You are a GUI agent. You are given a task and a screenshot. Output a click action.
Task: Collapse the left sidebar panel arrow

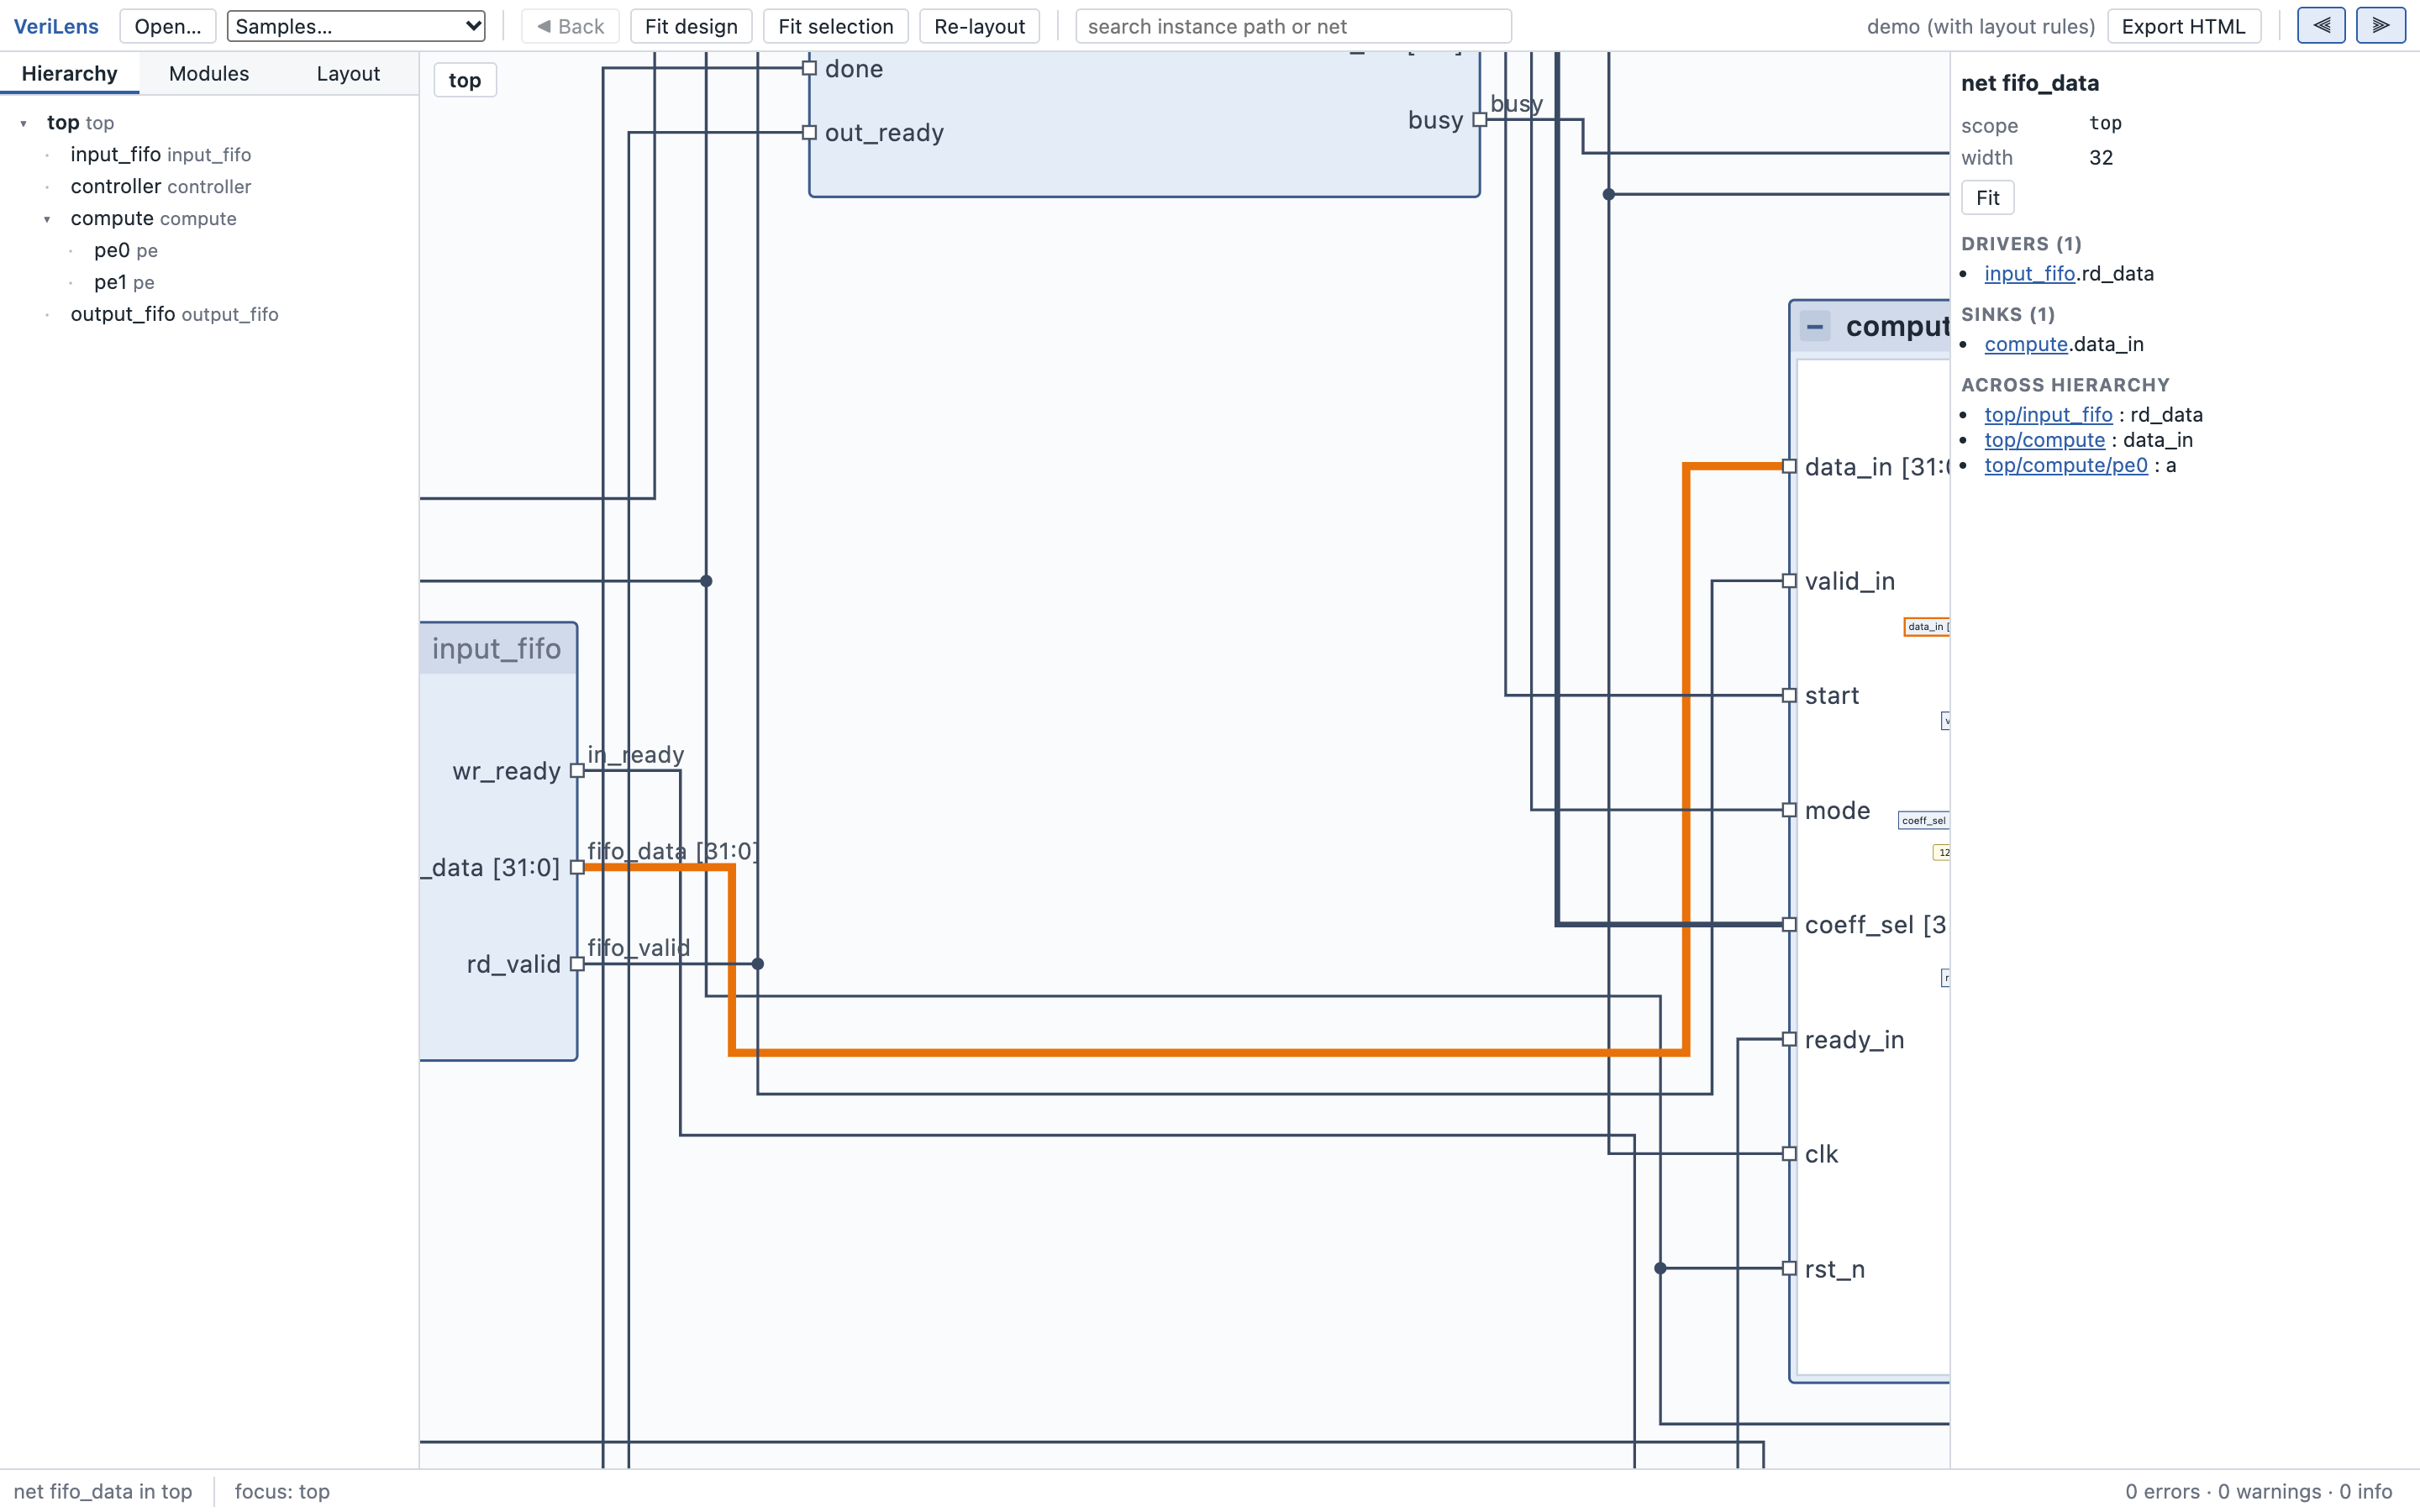pos(2321,26)
